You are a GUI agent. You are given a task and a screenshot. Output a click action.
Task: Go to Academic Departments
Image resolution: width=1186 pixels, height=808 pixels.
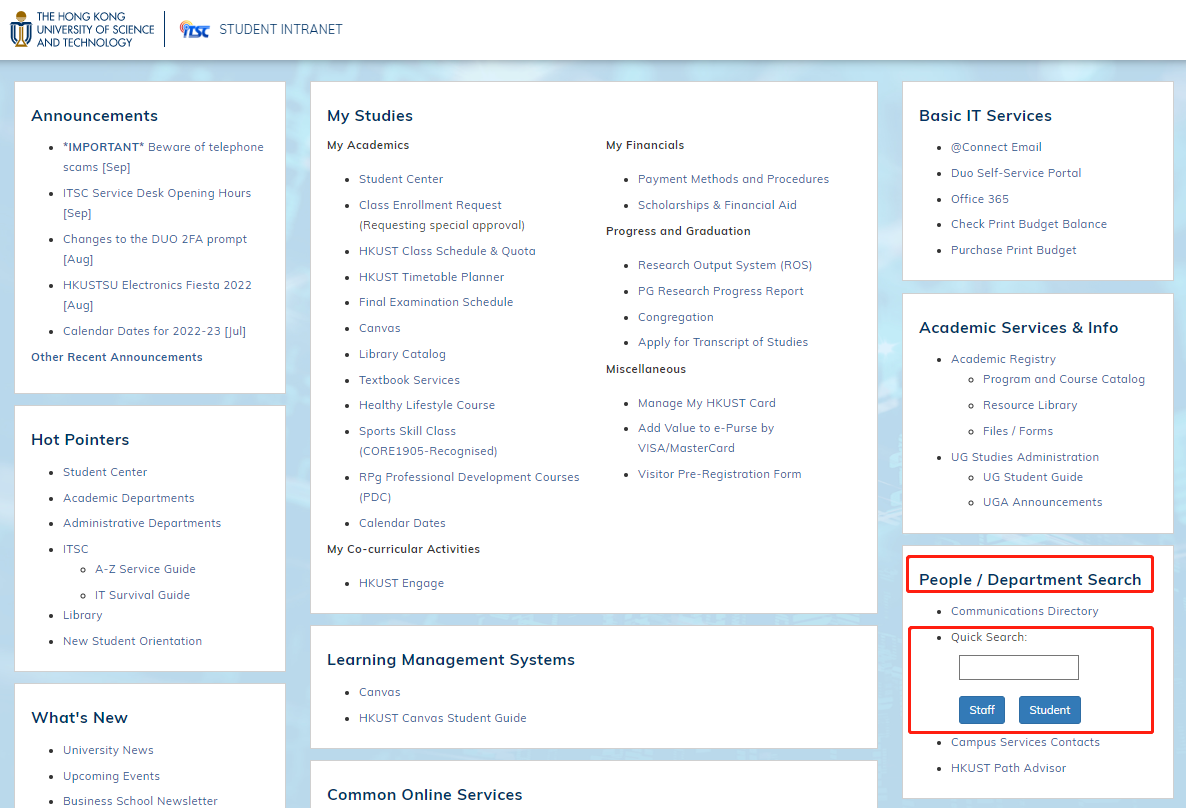tap(129, 498)
